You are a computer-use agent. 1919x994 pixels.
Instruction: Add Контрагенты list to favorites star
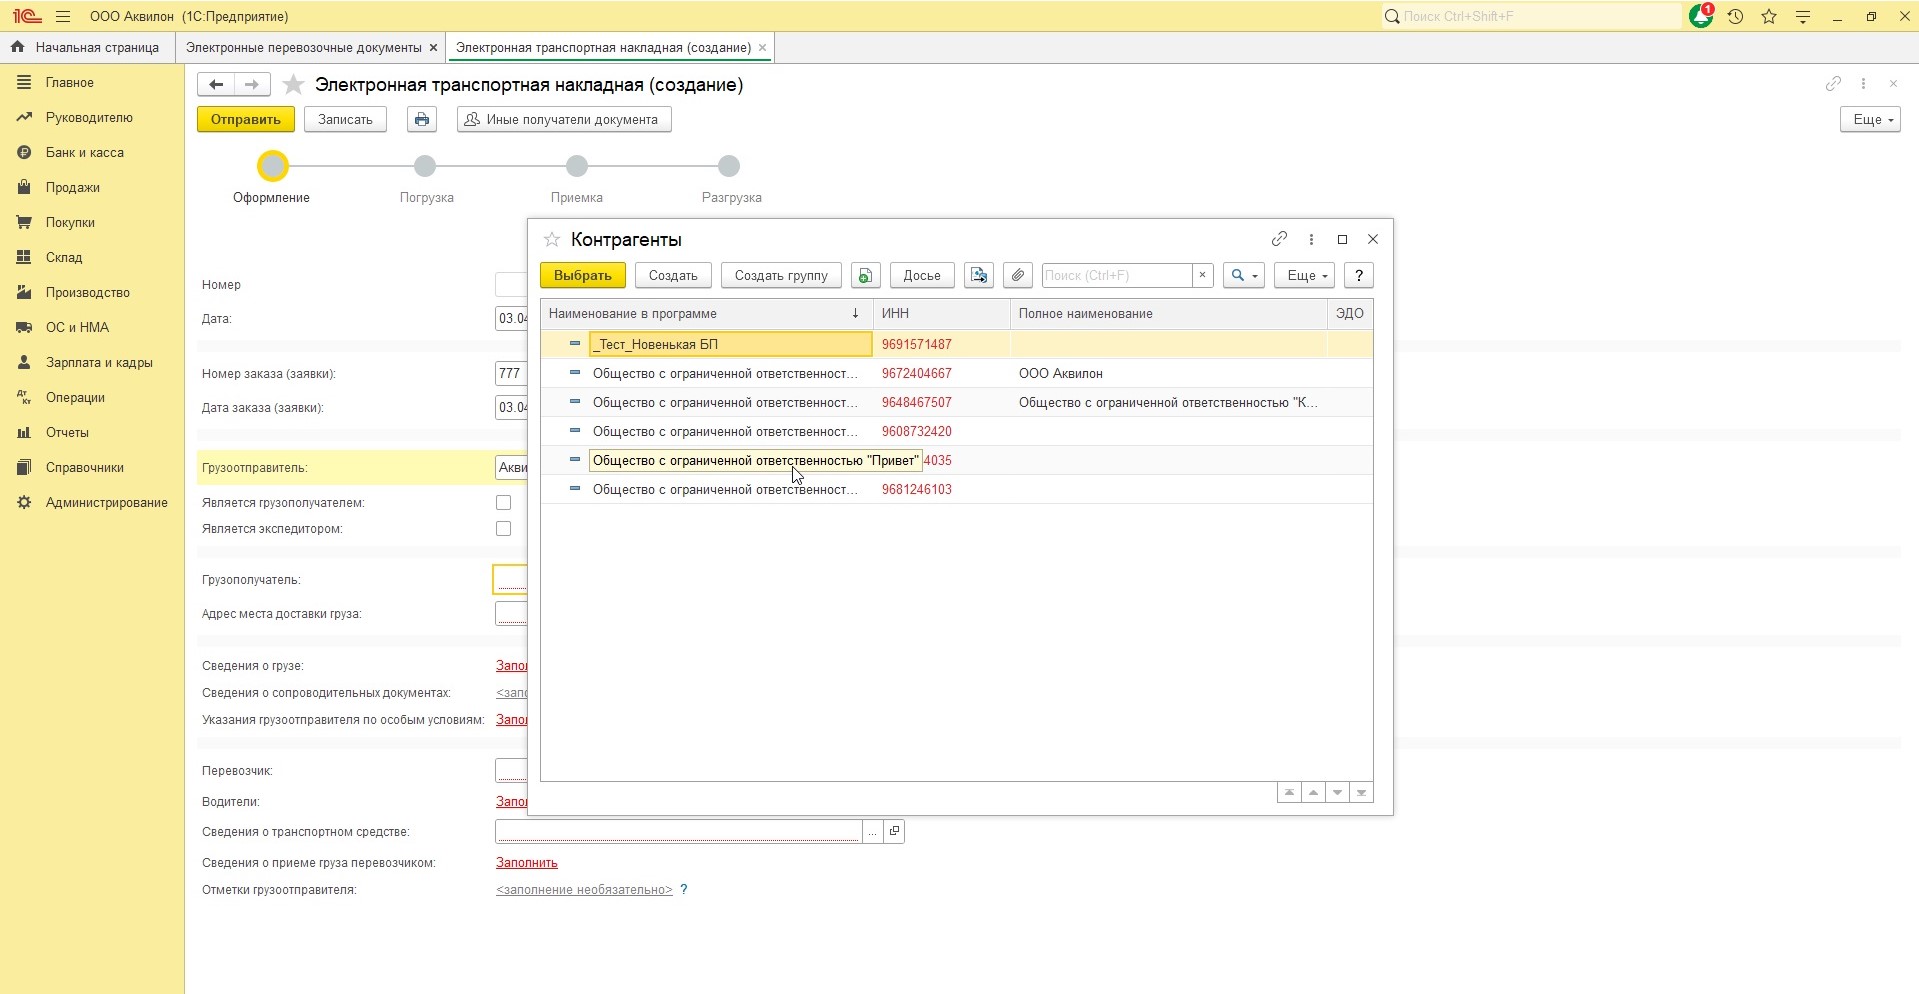point(551,239)
